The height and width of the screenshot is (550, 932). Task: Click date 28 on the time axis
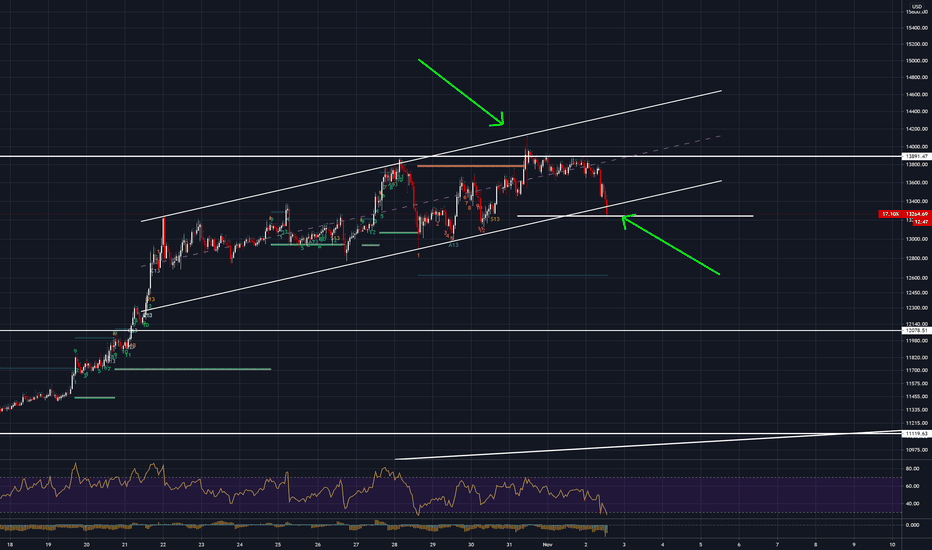tap(395, 545)
